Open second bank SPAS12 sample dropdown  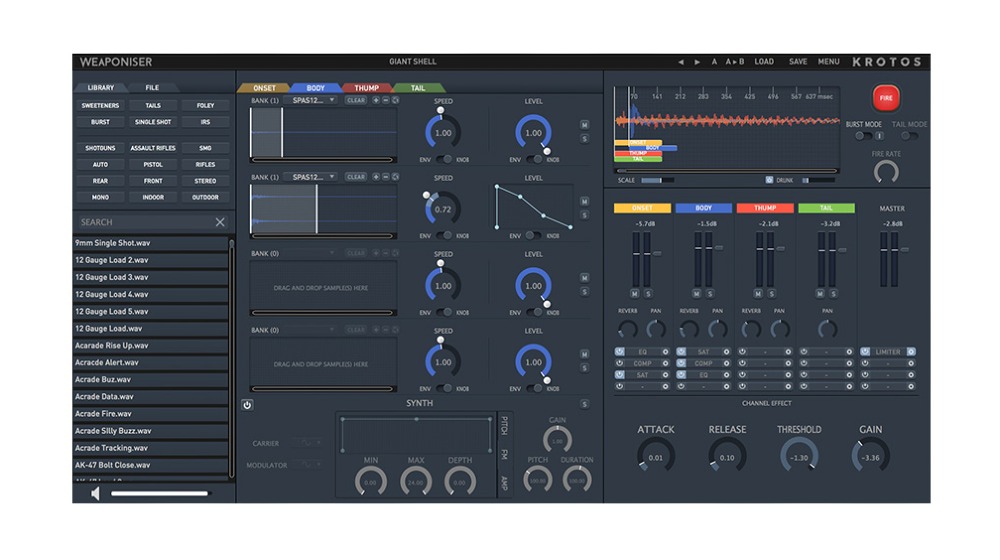(x=311, y=177)
